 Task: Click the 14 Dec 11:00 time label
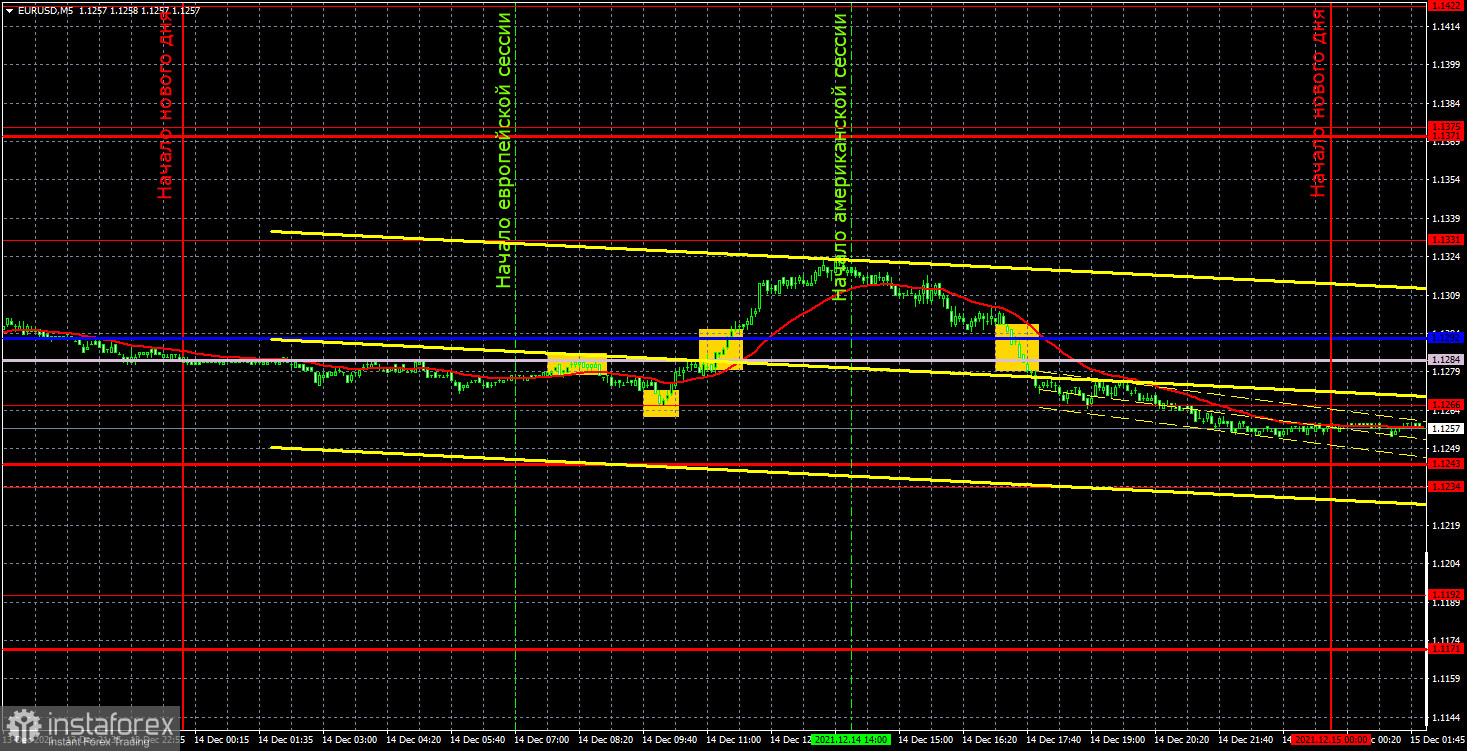(x=735, y=740)
